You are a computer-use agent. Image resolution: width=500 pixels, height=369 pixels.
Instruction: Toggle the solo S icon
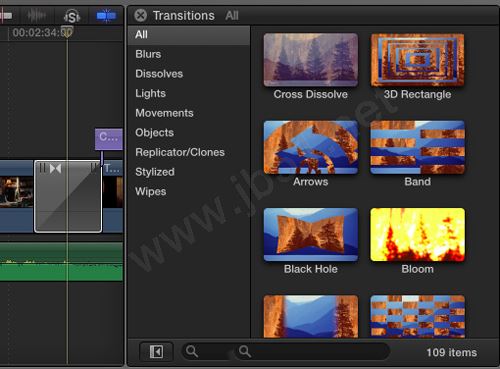72,16
